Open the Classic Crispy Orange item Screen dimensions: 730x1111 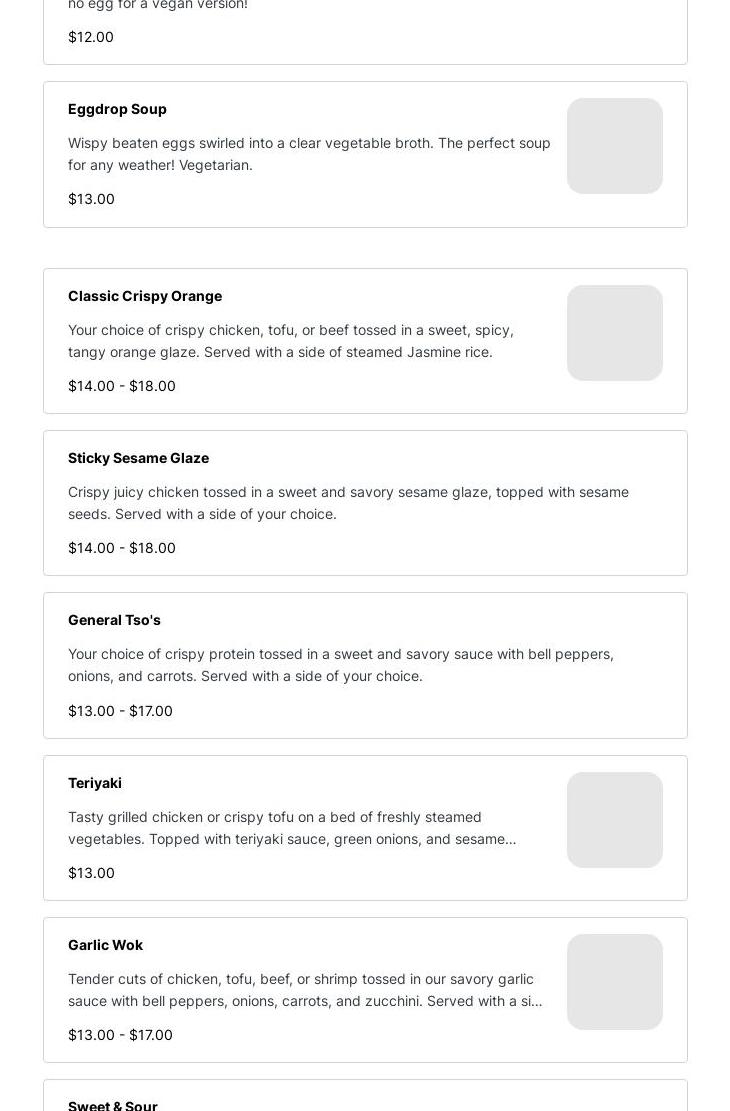(x=145, y=296)
